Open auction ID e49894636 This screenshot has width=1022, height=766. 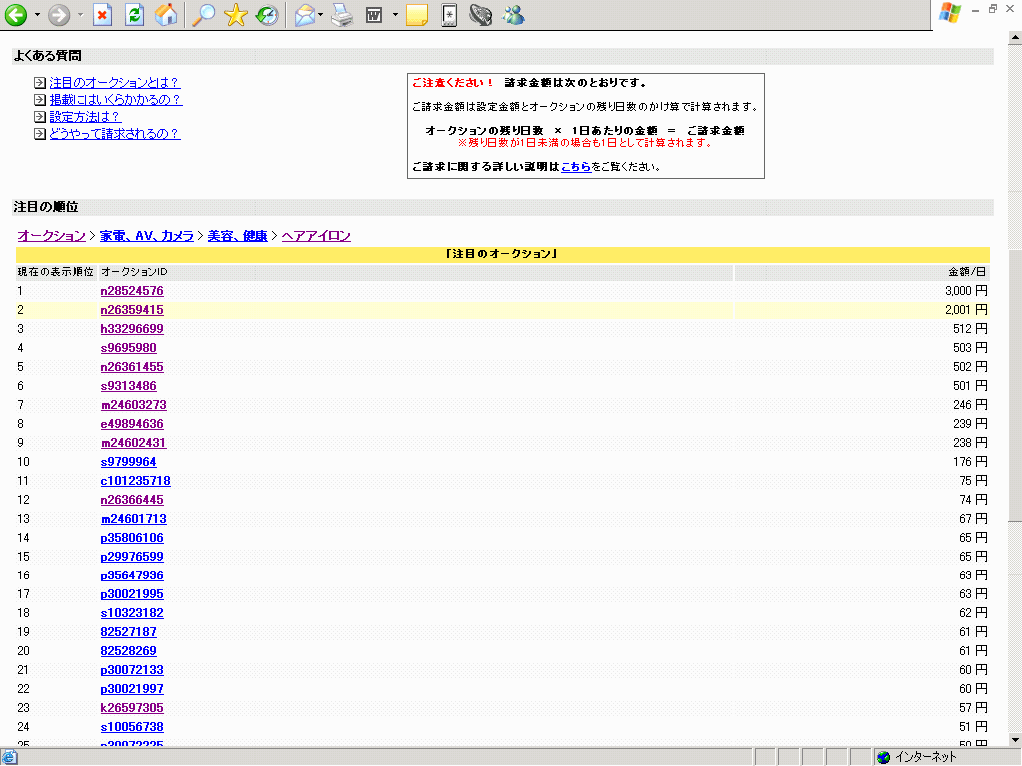click(132, 424)
